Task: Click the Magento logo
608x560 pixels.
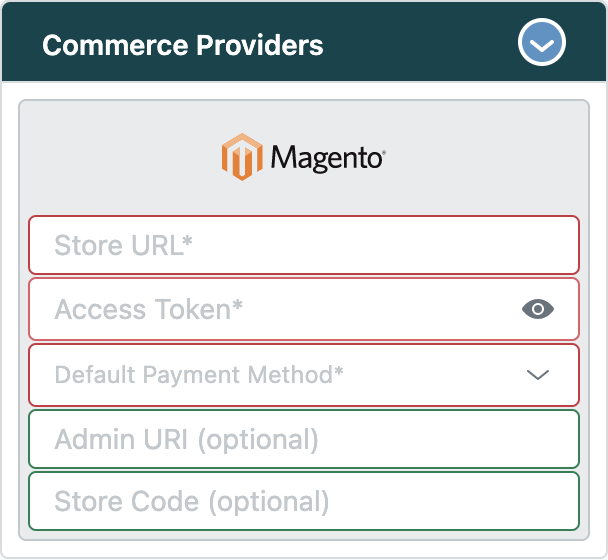Action: 304,157
